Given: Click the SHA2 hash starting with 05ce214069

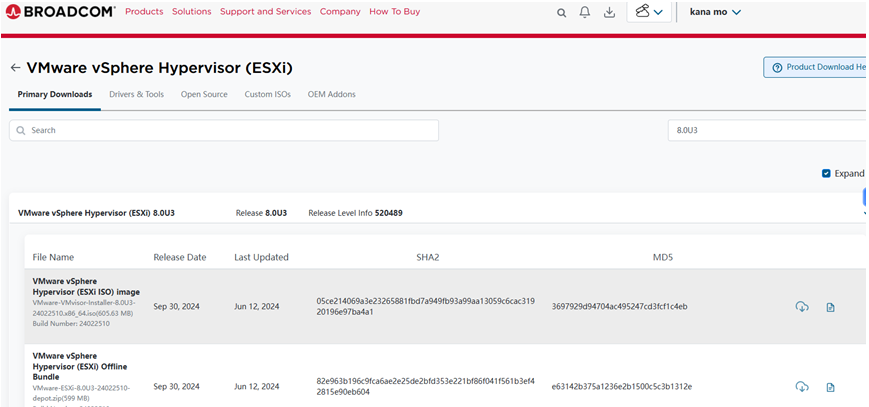Looking at the screenshot, I should (426, 307).
